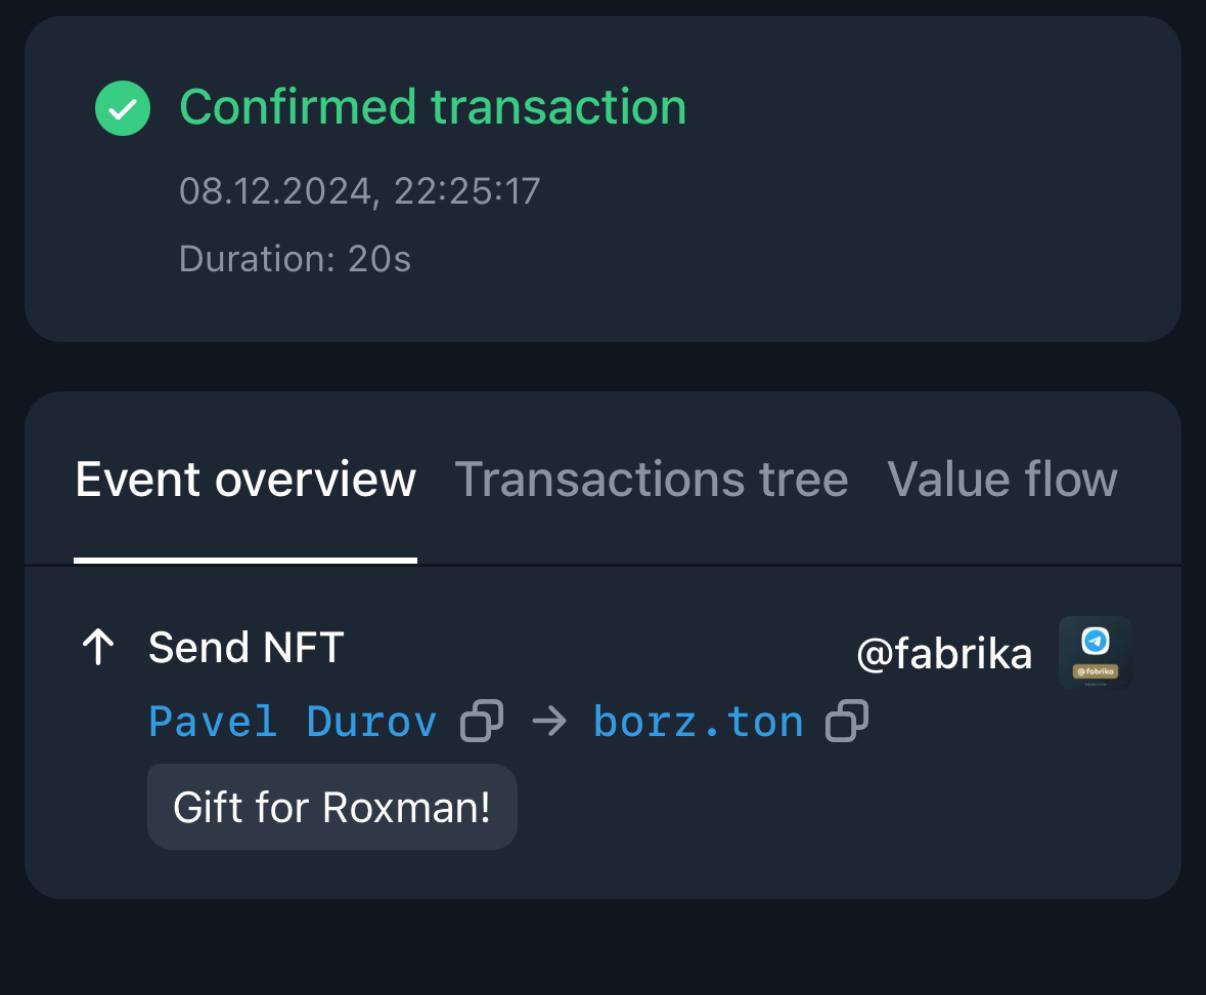The height and width of the screenshot is (995, 1206).
Task: Open the Pavel Durov sender link
Action: point(293,721)
